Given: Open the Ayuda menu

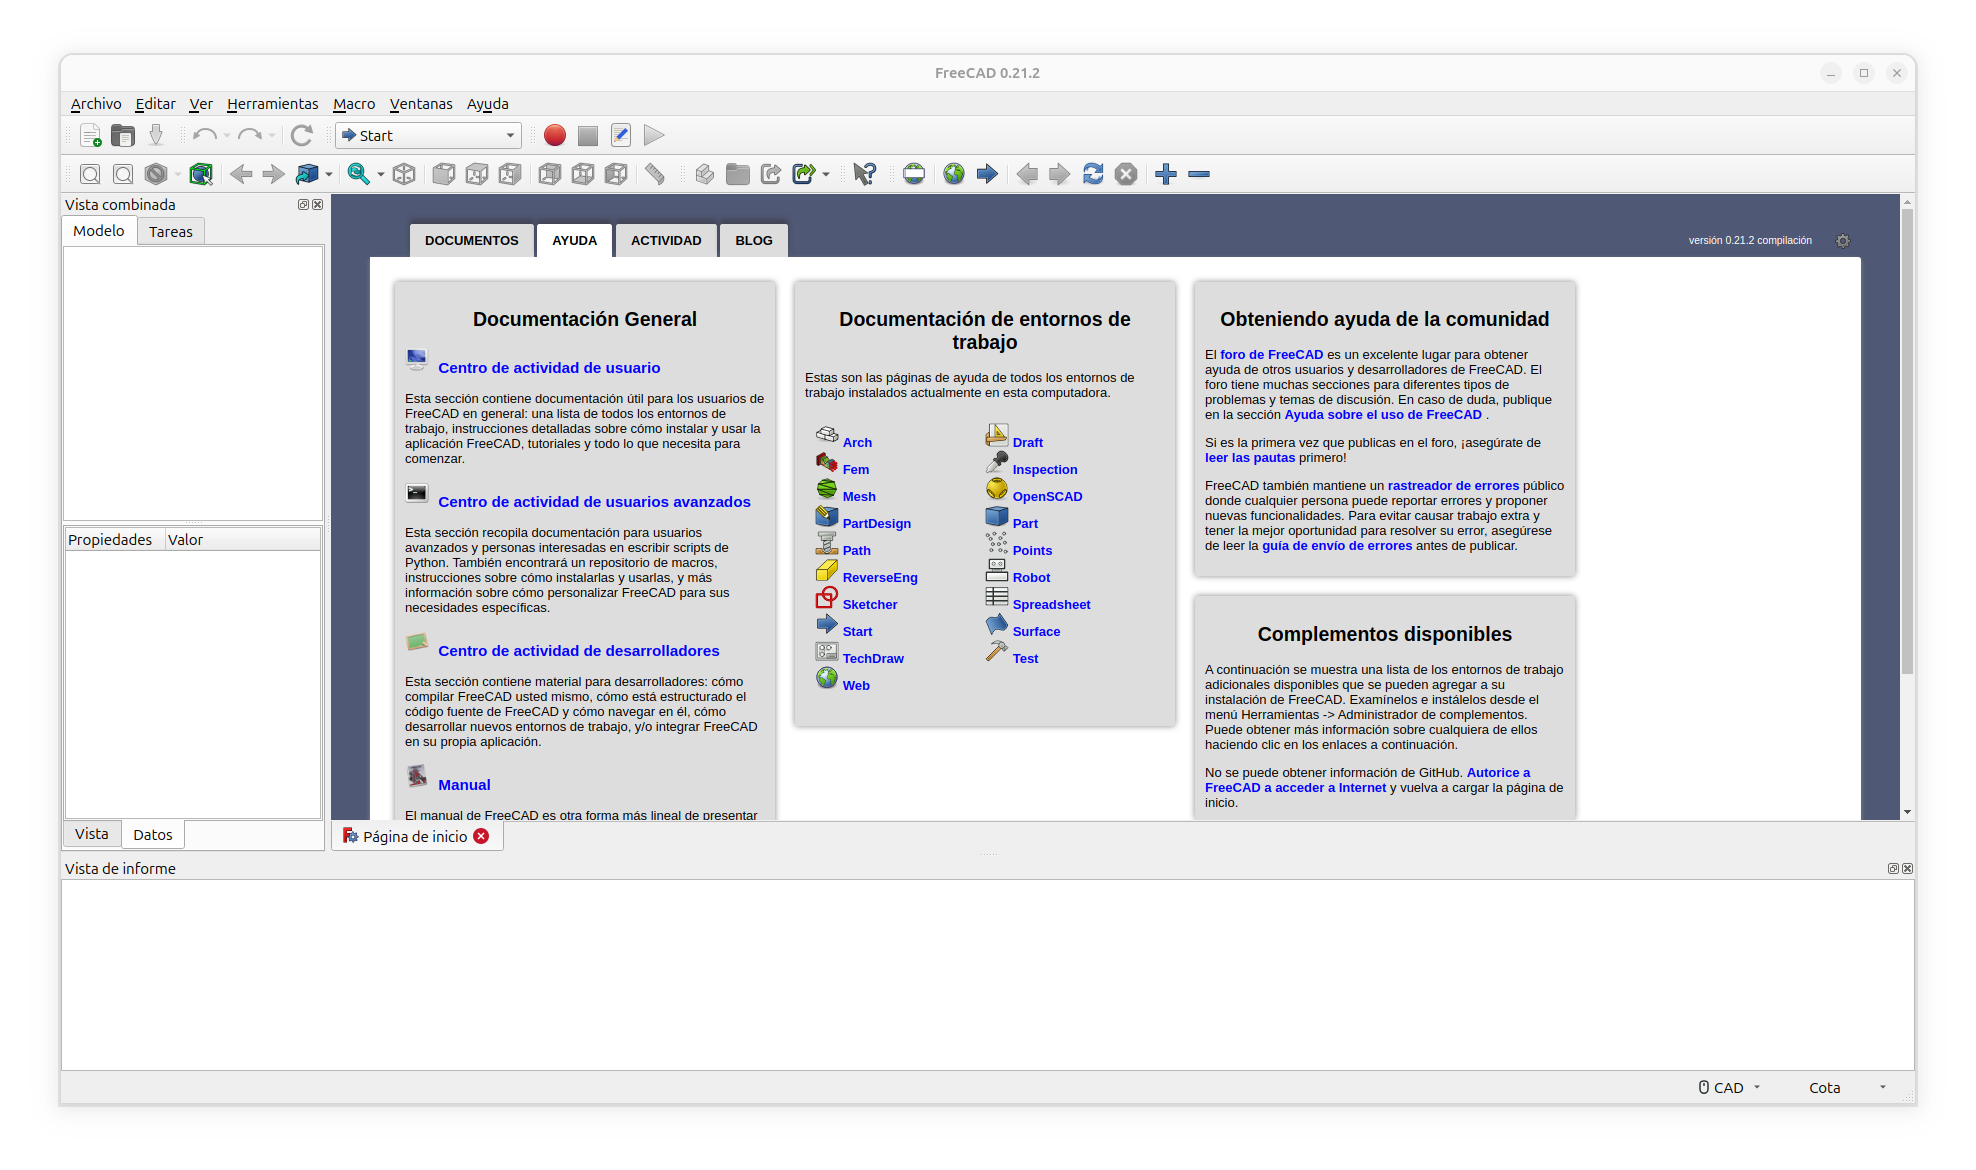Looking at the screenshot, I should coord(487,104).
